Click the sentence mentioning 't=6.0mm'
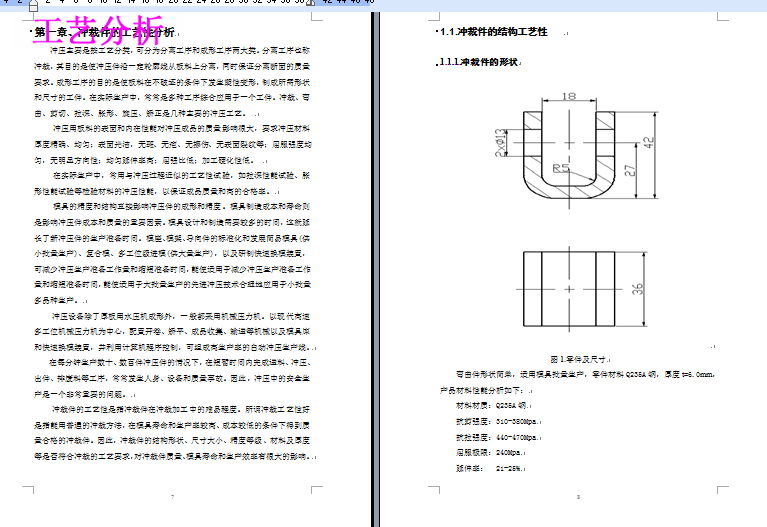This screenshot has width=767, height=527. coord(586,374)
